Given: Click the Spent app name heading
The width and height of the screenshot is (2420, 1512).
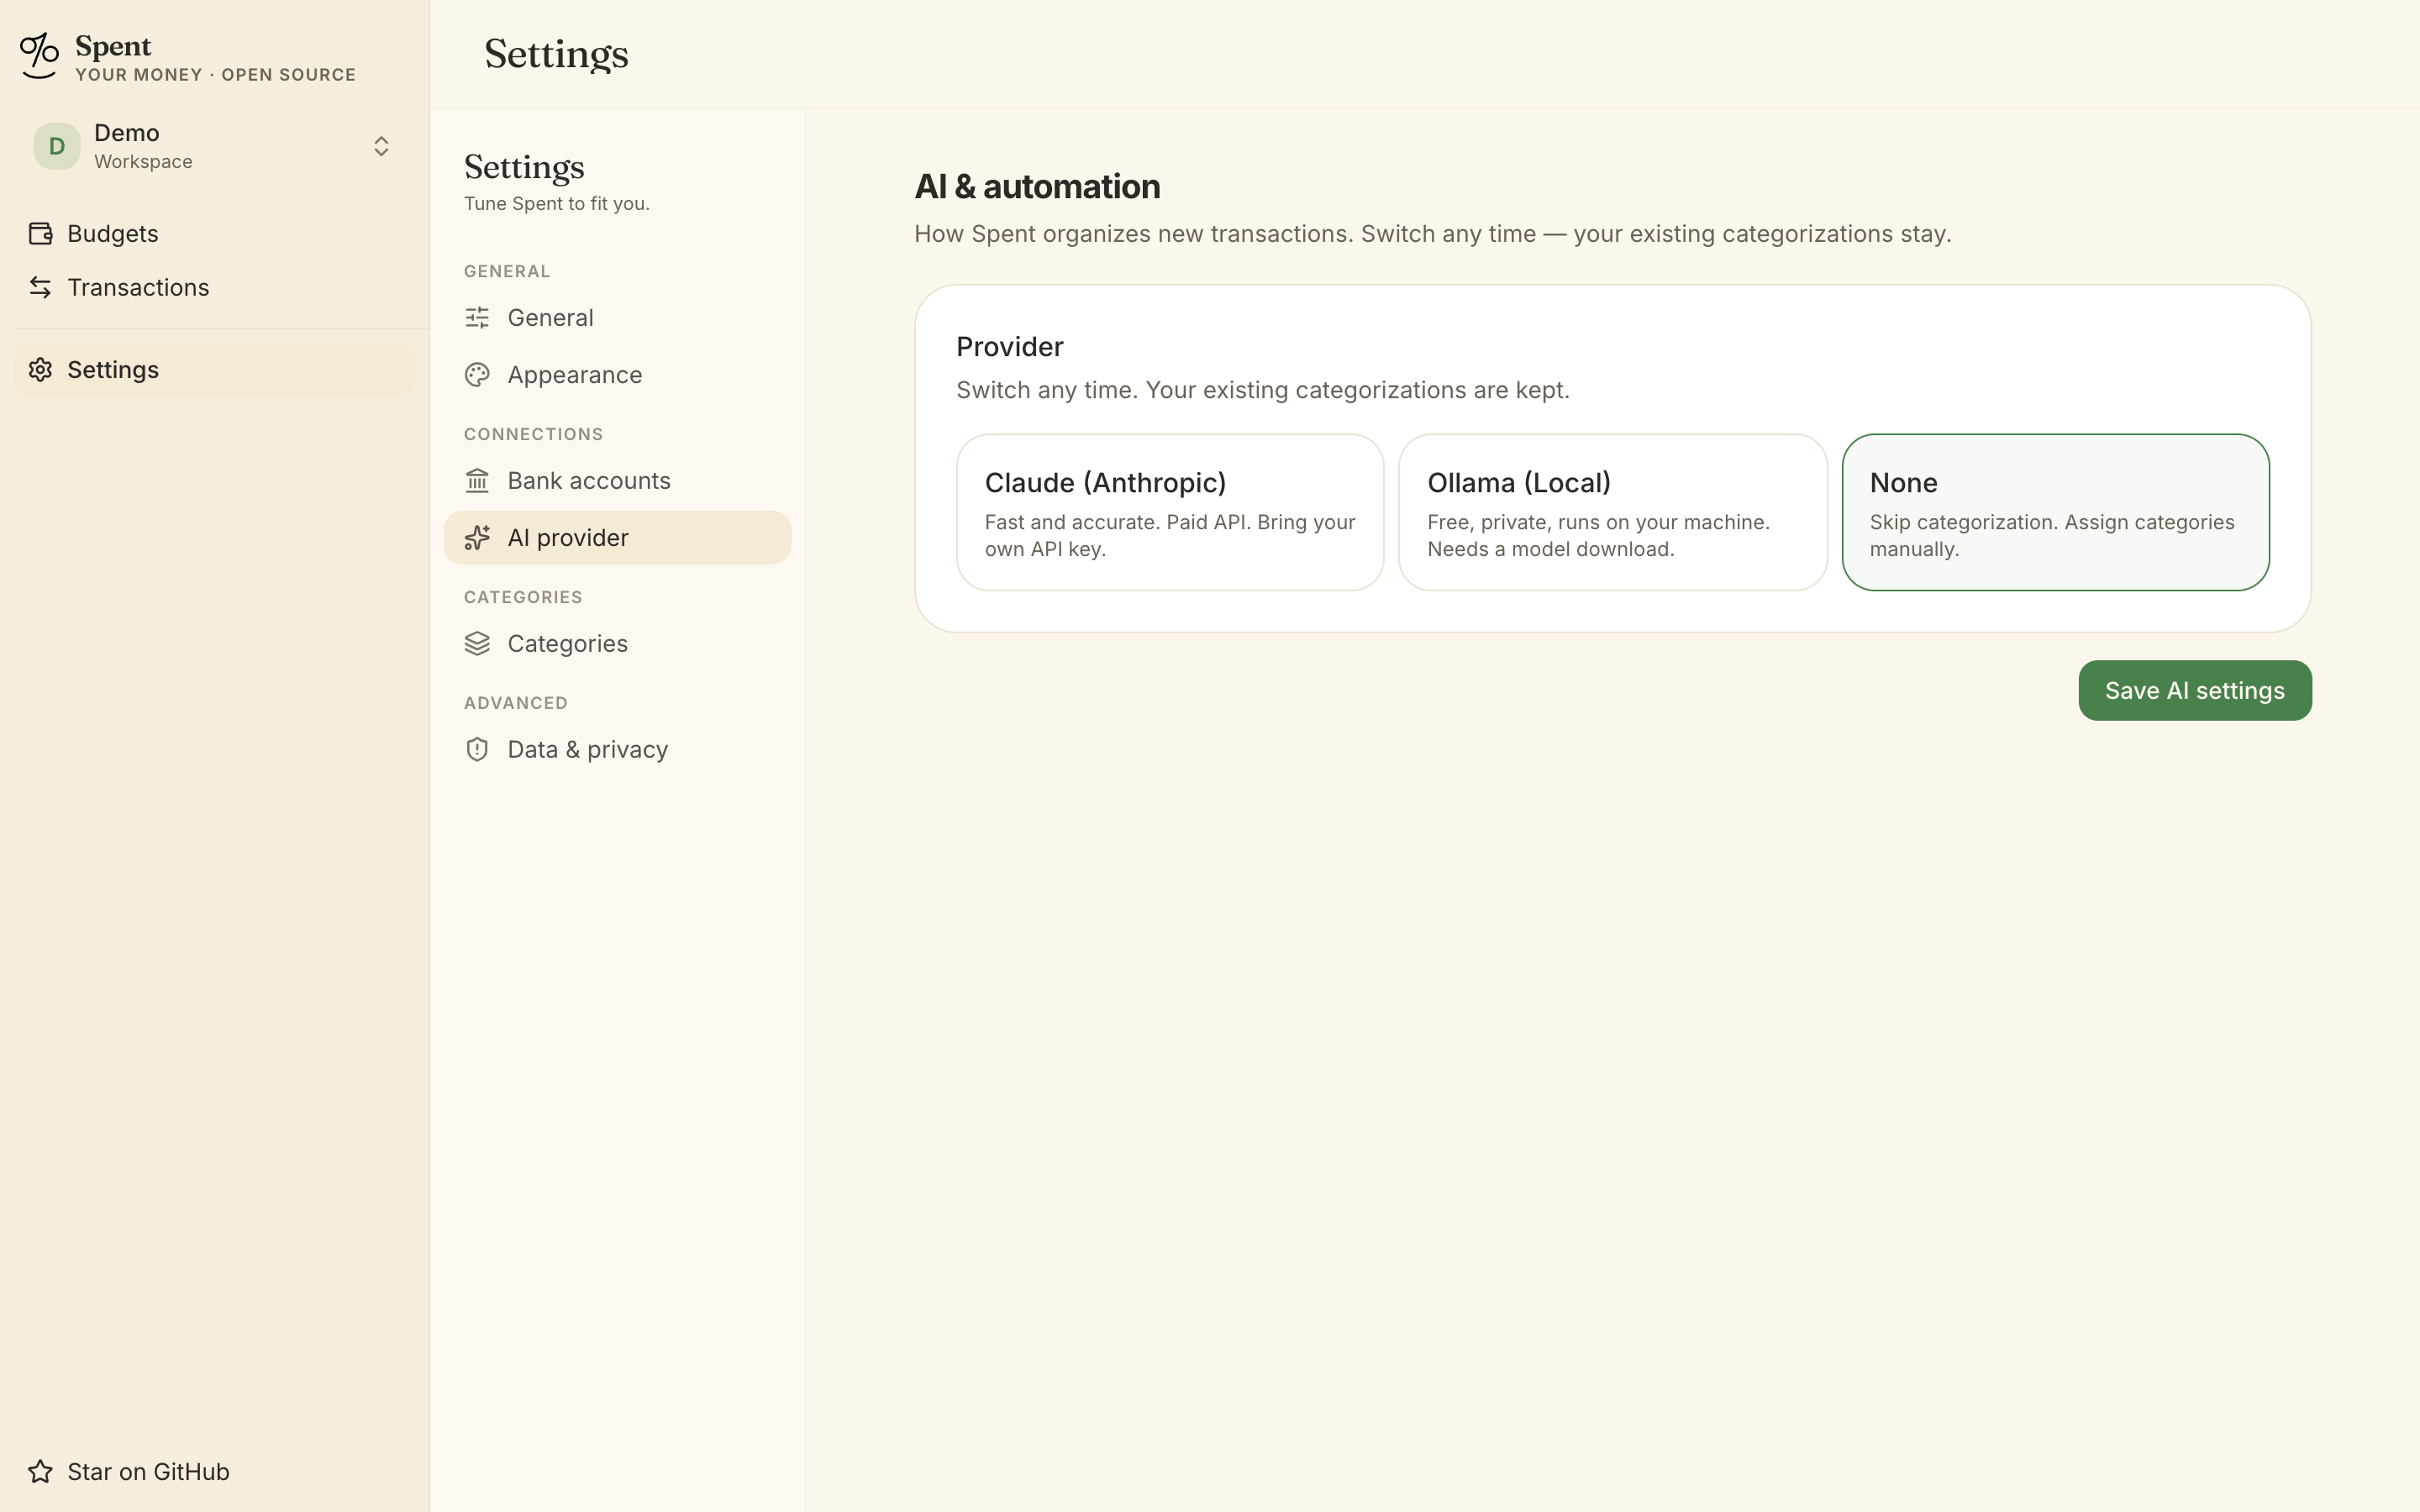Looking at the screenshot, I should (113, 46).
